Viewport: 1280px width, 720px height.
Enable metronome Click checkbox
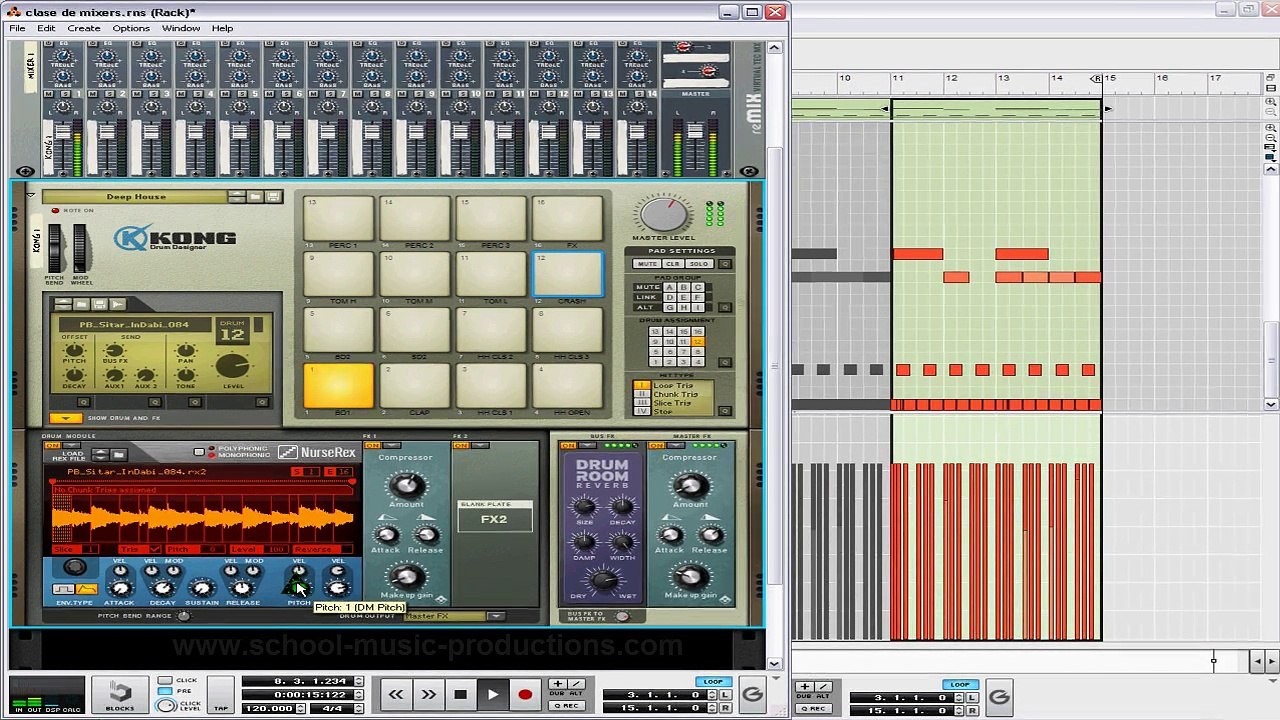pos(165,681)
